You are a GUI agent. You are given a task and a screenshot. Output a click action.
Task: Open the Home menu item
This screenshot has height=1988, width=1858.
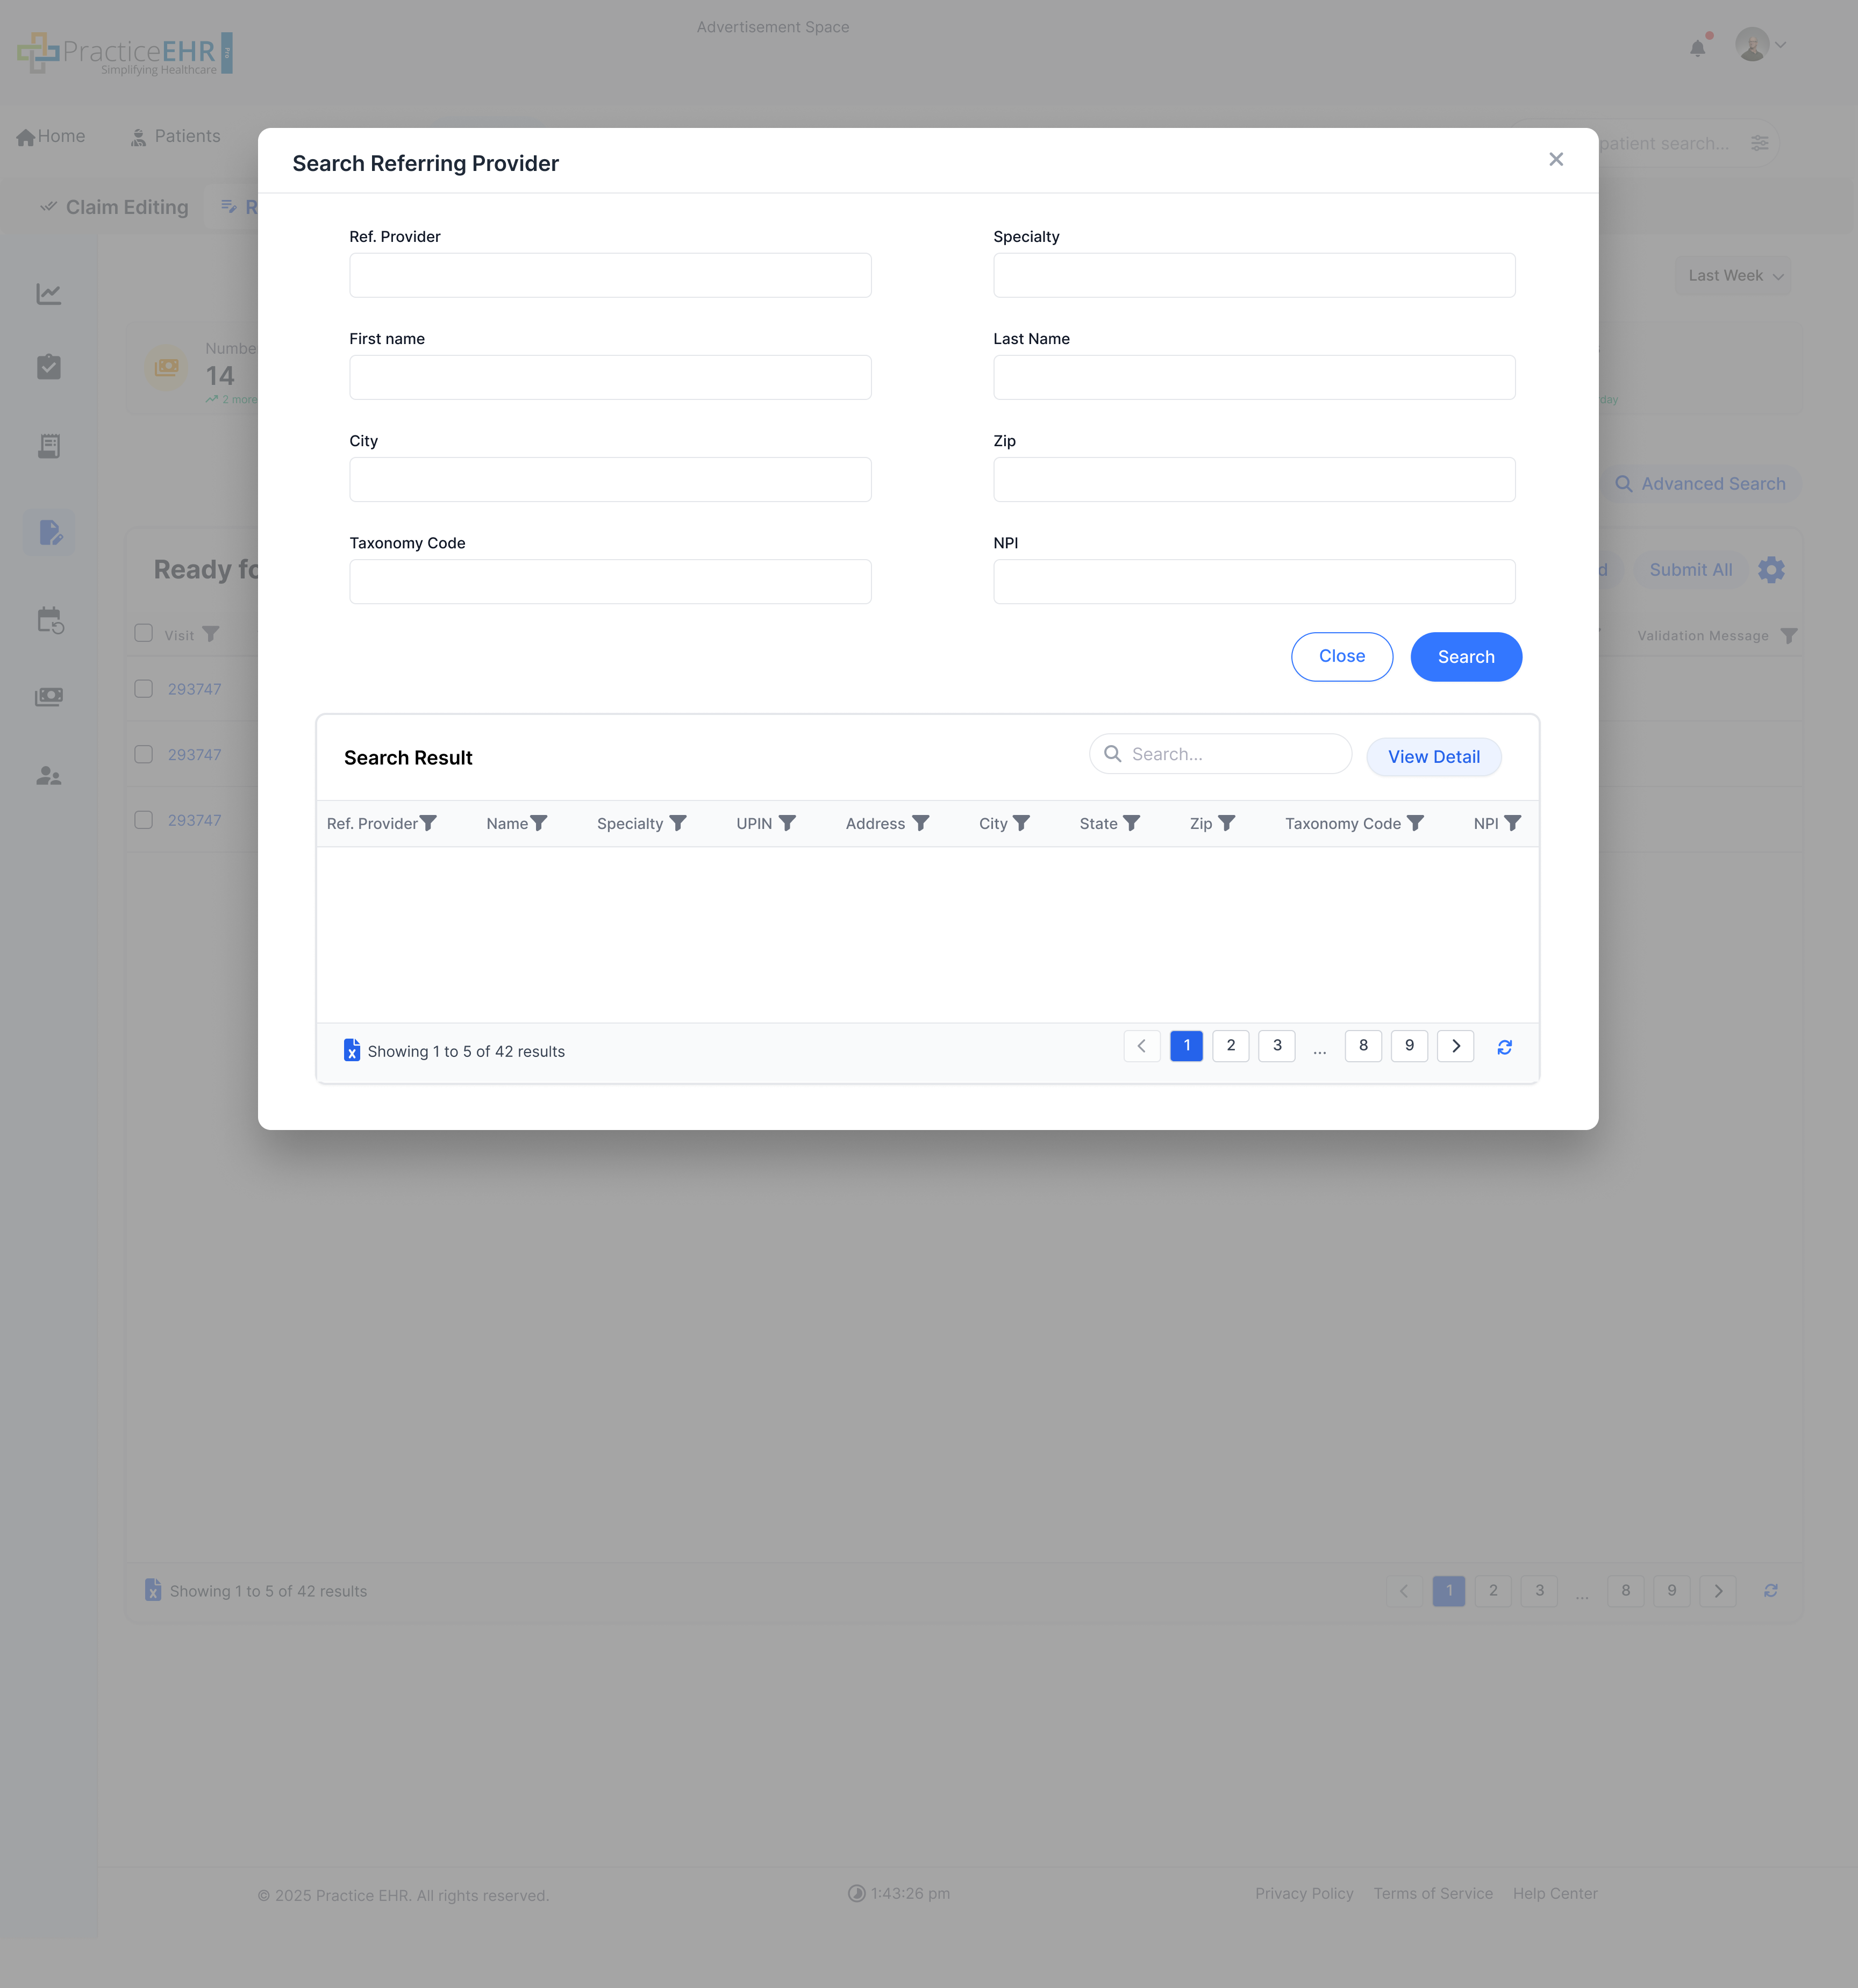(x=51, y=136)
